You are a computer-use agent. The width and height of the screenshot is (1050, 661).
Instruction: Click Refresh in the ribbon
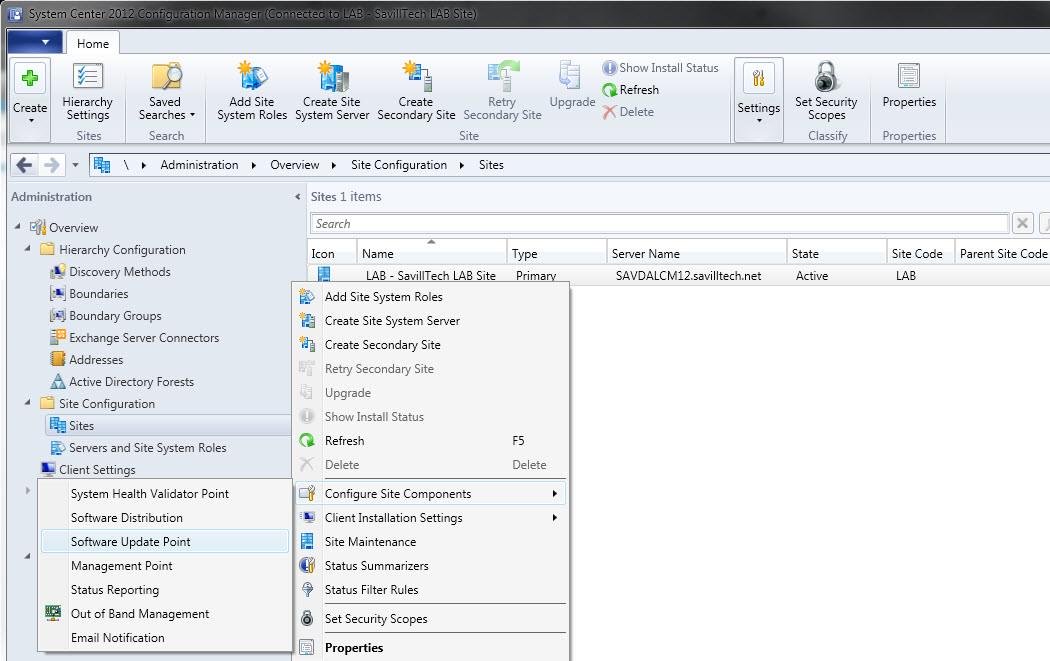(x=630, y=90)
